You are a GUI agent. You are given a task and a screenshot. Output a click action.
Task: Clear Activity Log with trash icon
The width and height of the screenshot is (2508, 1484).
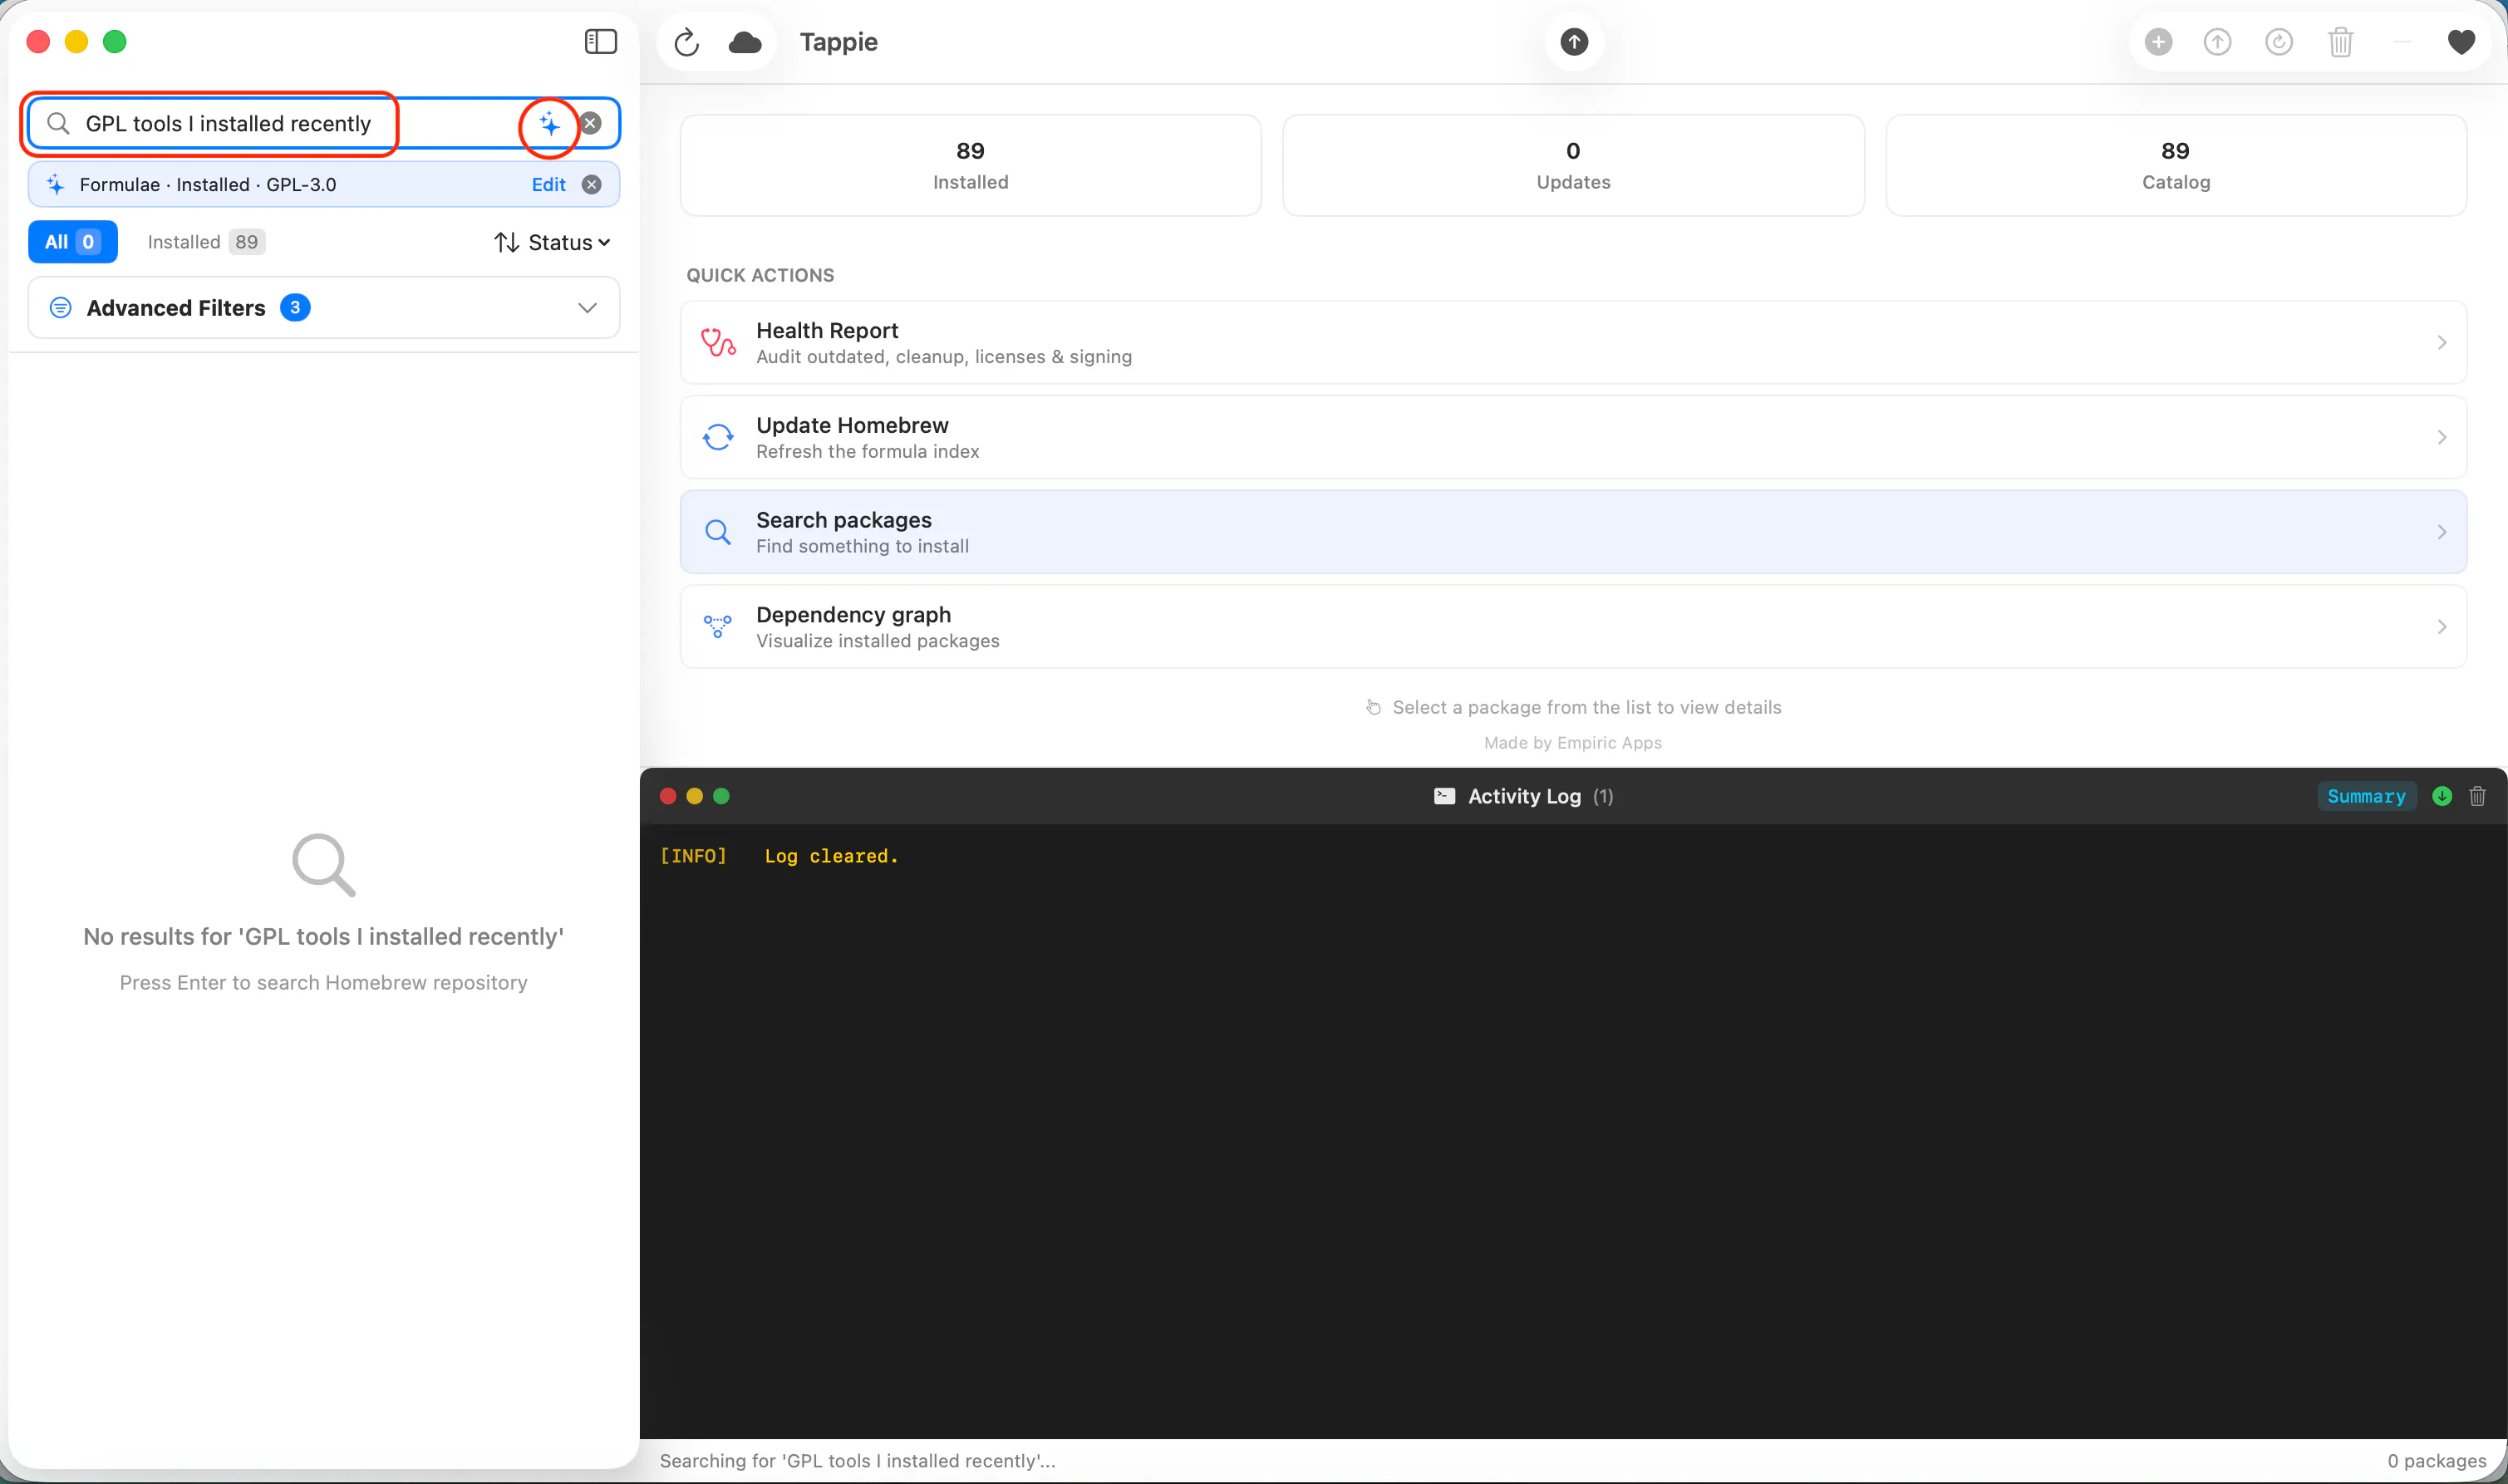coord(2477,796)
